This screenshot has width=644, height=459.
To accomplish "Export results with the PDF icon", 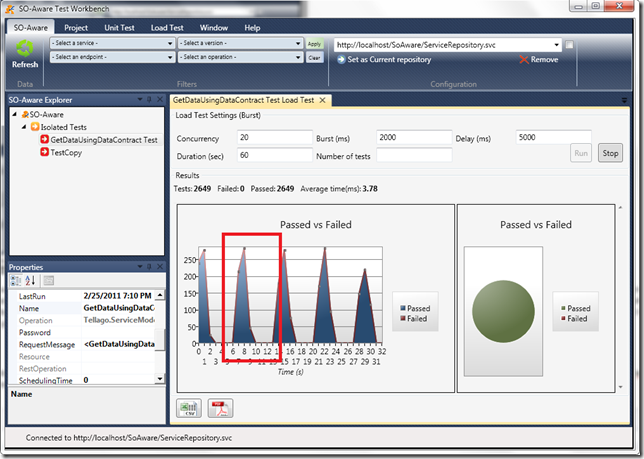I will click(220, 408).
